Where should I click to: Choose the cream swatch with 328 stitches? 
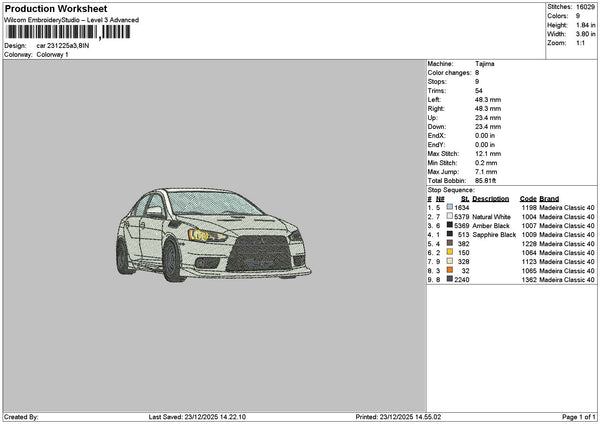450,262
